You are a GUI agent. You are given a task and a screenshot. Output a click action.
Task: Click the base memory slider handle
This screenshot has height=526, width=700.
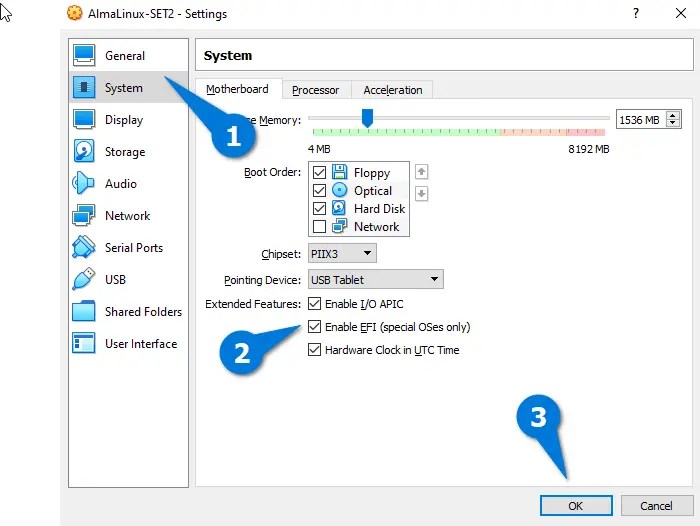[367, 118]
